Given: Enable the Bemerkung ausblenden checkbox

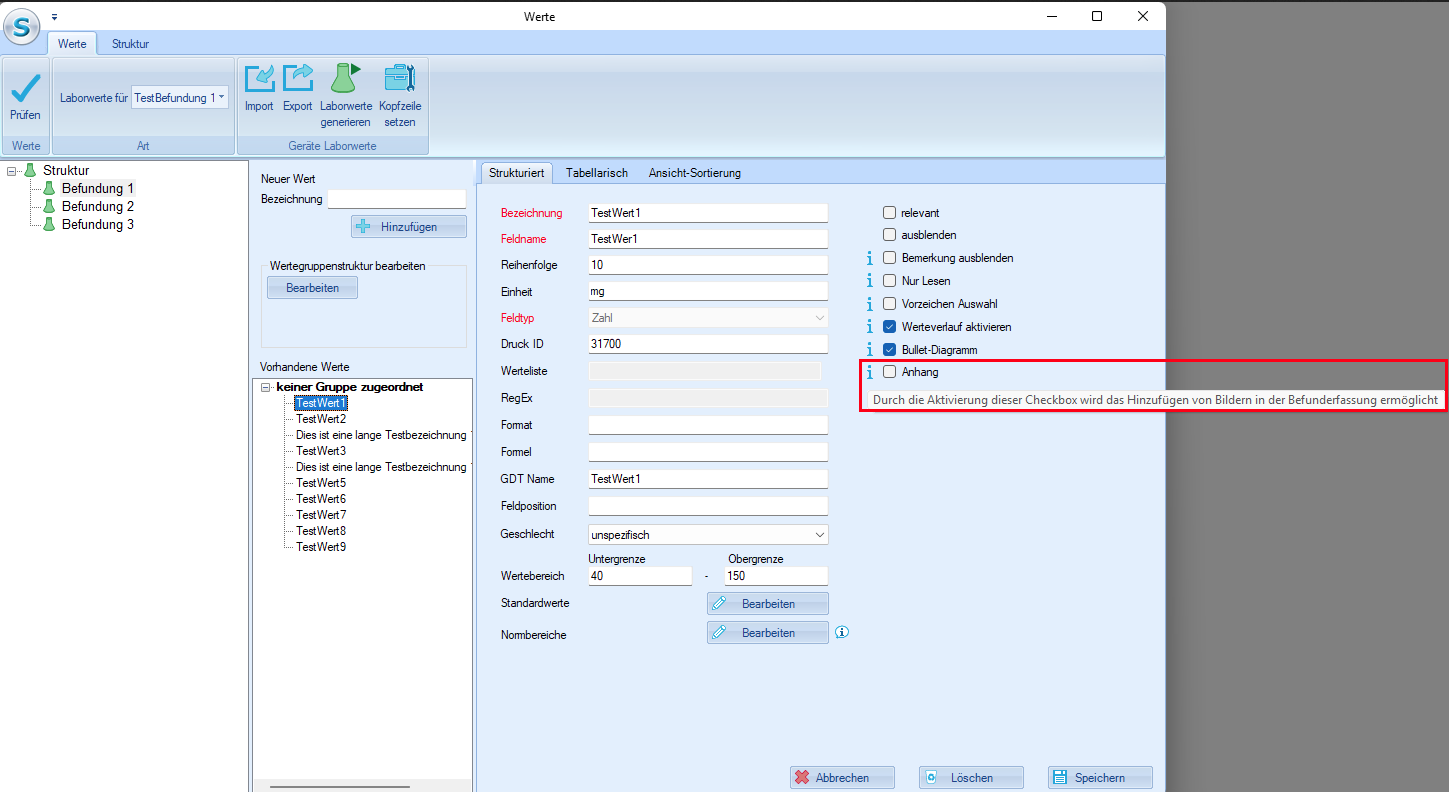Looking at the screenshot, I should (x=889, y=258).
